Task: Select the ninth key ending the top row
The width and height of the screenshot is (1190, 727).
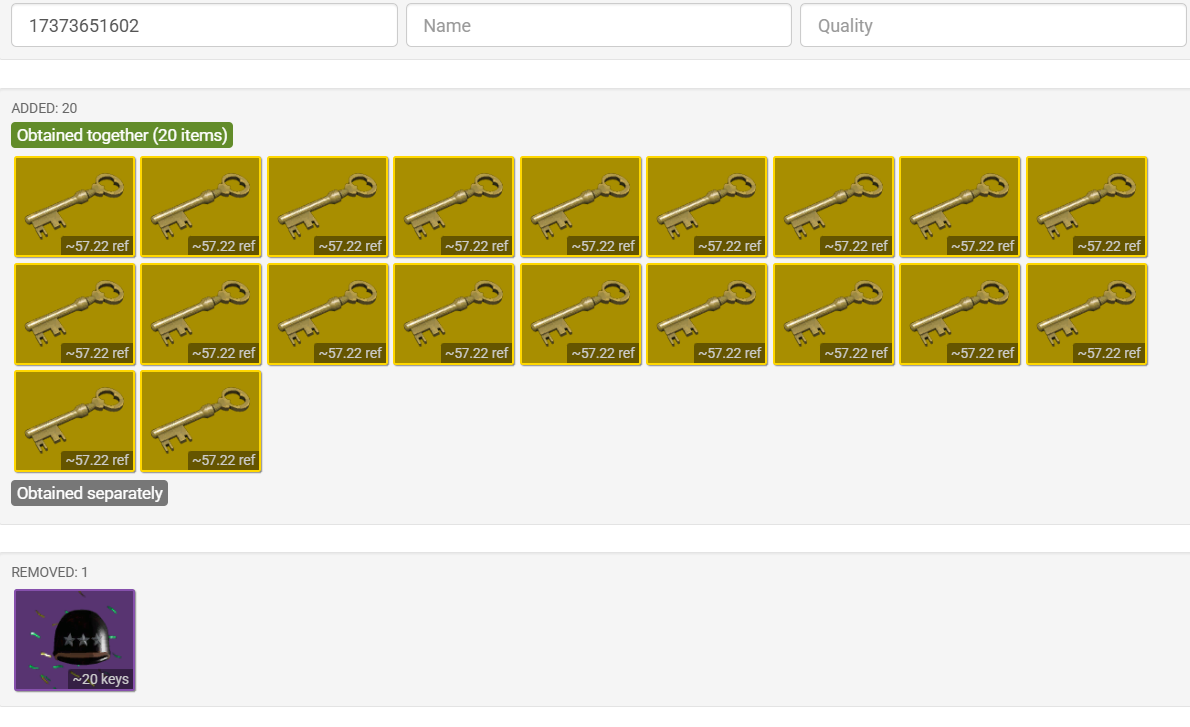Action: click(1087, 207)
